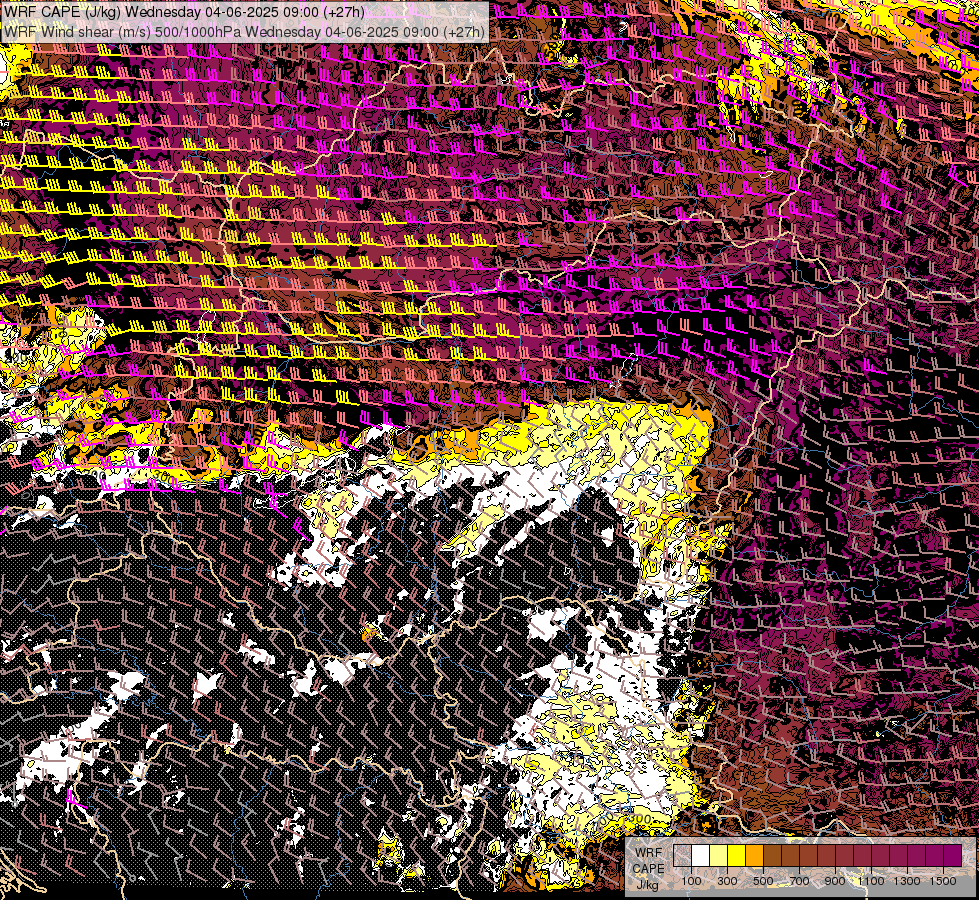
Task: Click the 500 legend tick label
Action: (763, 881)
